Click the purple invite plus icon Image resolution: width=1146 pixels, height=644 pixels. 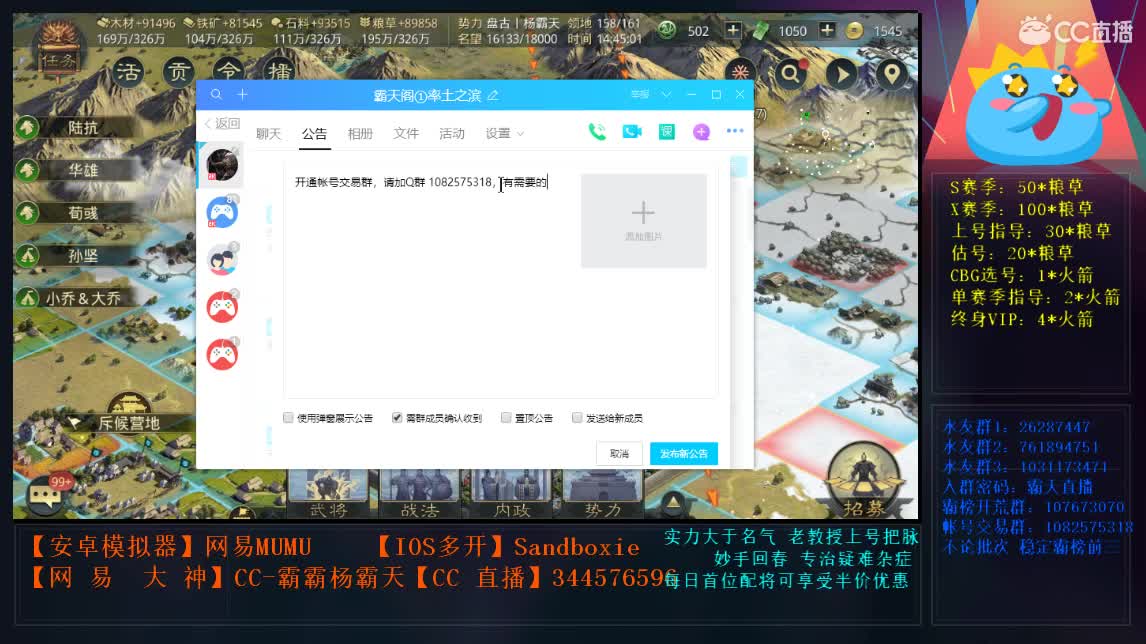(701, 132)
